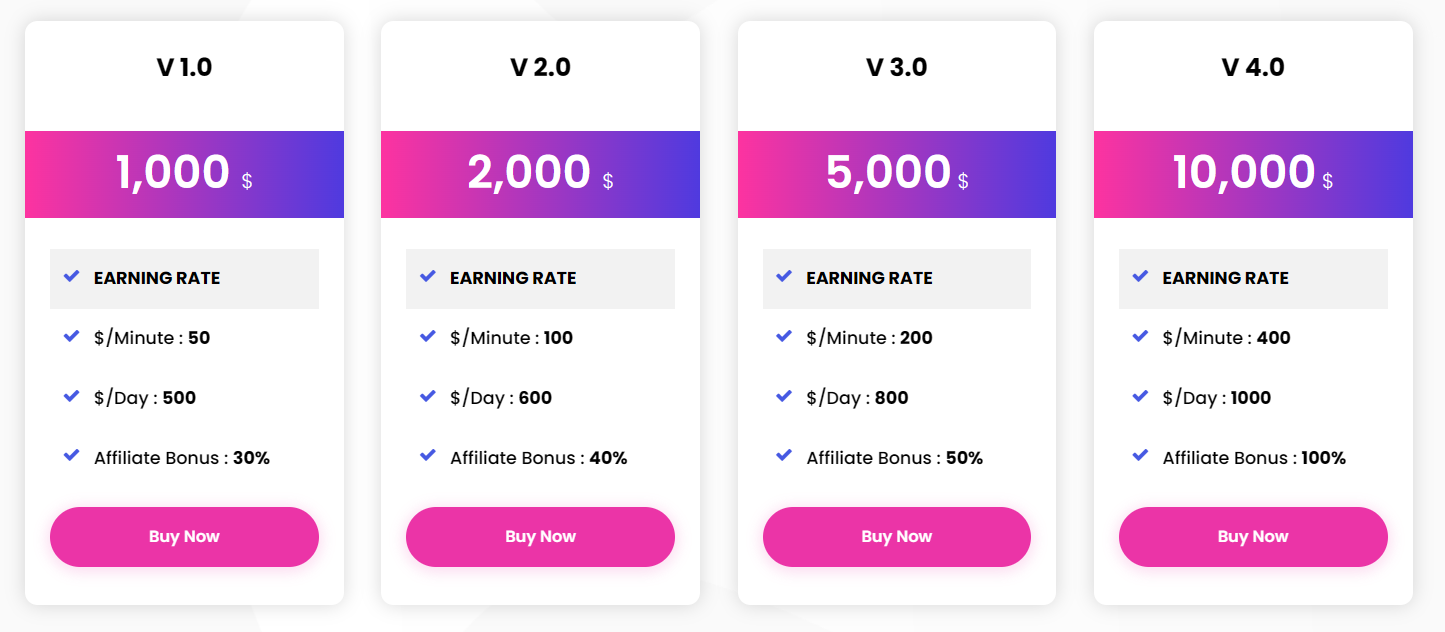Click checkmark next to $/Minute : 50
Image resolution: width=1445 pixels, height=632 pixels.
point(71,336)
